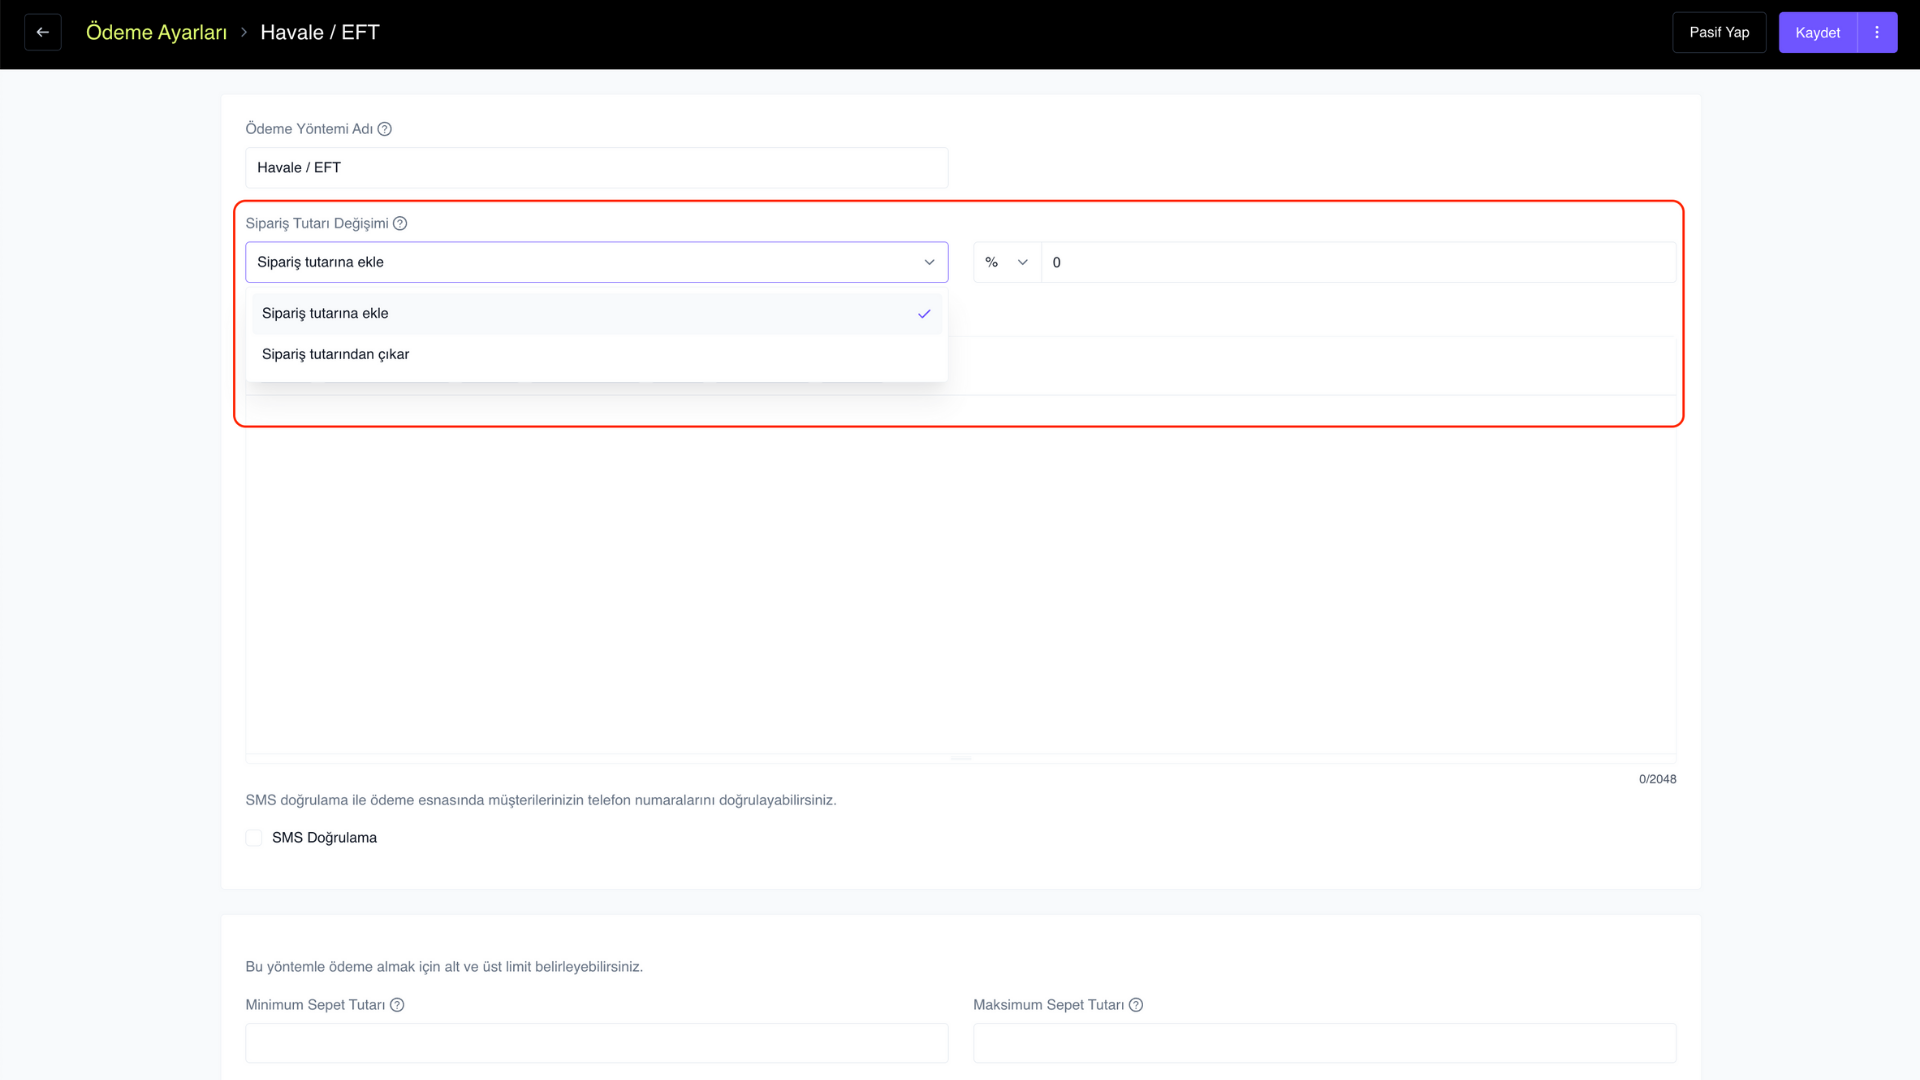The width and height of the screenshot is (1920, 1080).
Task: Click the 0/2048 character counter
Action: coord(1657,779)
